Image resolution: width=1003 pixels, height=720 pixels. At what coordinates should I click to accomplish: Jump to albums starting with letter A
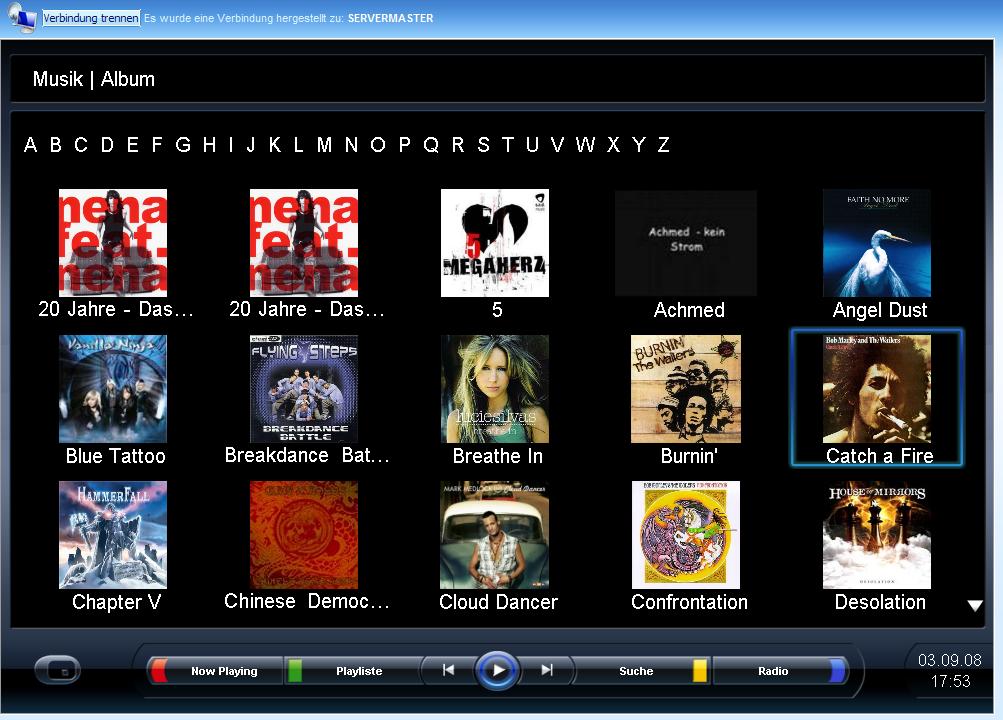pyautogui.click(x=30, y=145)
